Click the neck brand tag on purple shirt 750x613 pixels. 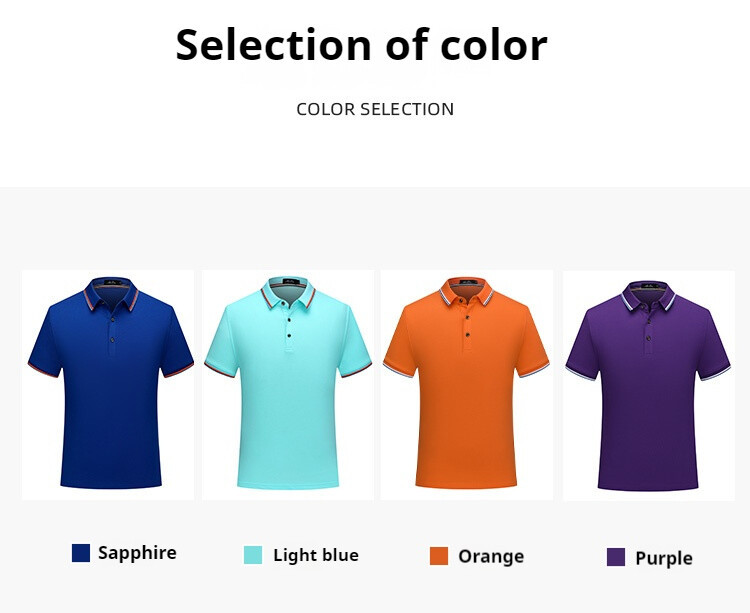pos(651,285)
